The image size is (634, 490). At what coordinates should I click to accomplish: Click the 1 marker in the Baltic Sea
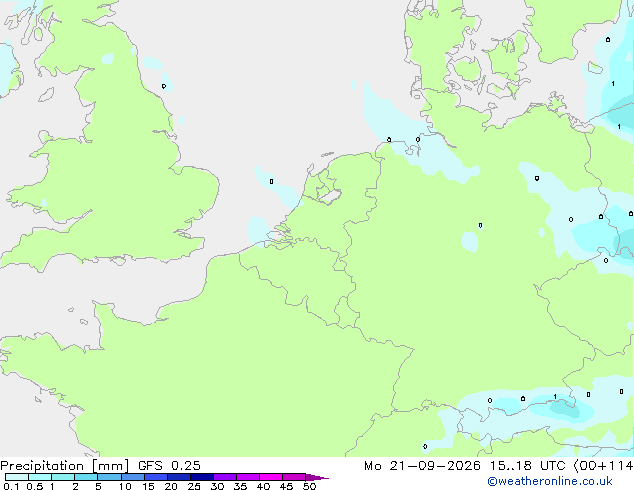613,84
